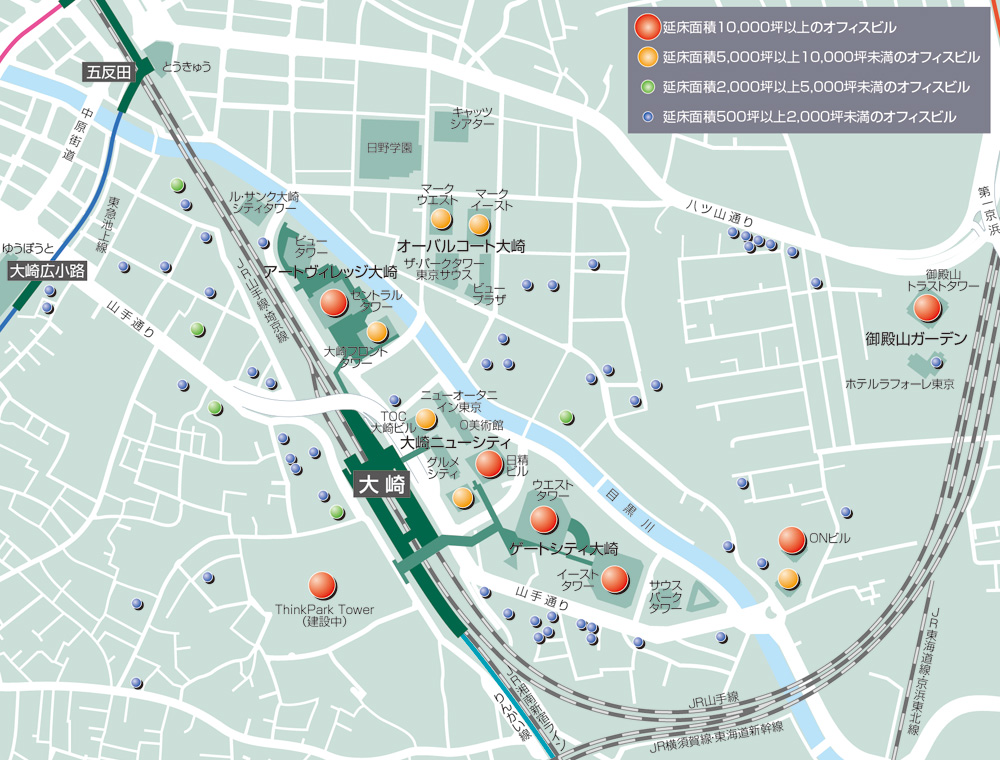Viewport: 1000px width, 760px height.
Task: Click the red legend icon for 10,000坪以上
Action: click(647, 27)
